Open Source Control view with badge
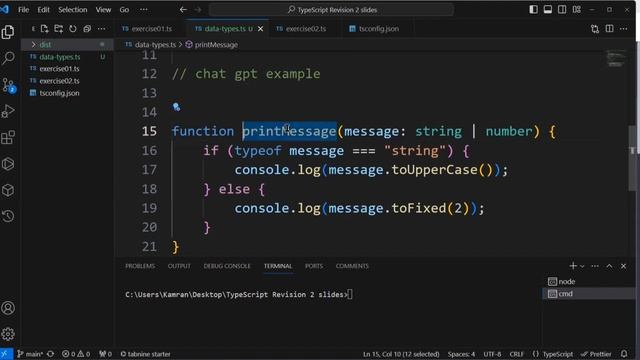This screenshot has width=640, height=360. pos(8,85)
